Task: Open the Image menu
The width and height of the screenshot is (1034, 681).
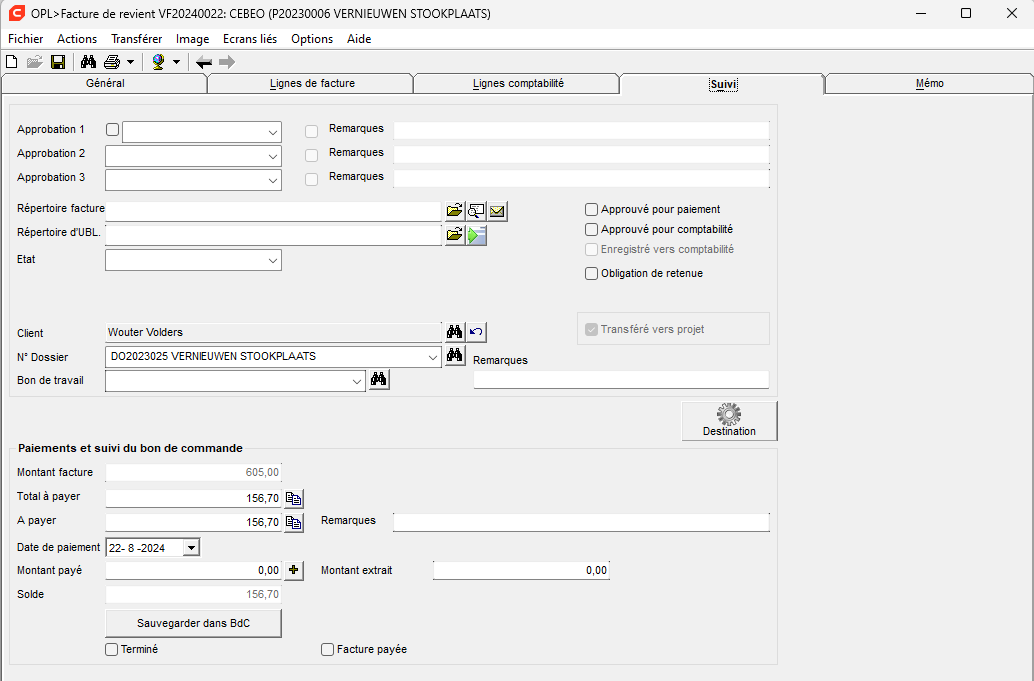Action: click(x=193, y=39)
